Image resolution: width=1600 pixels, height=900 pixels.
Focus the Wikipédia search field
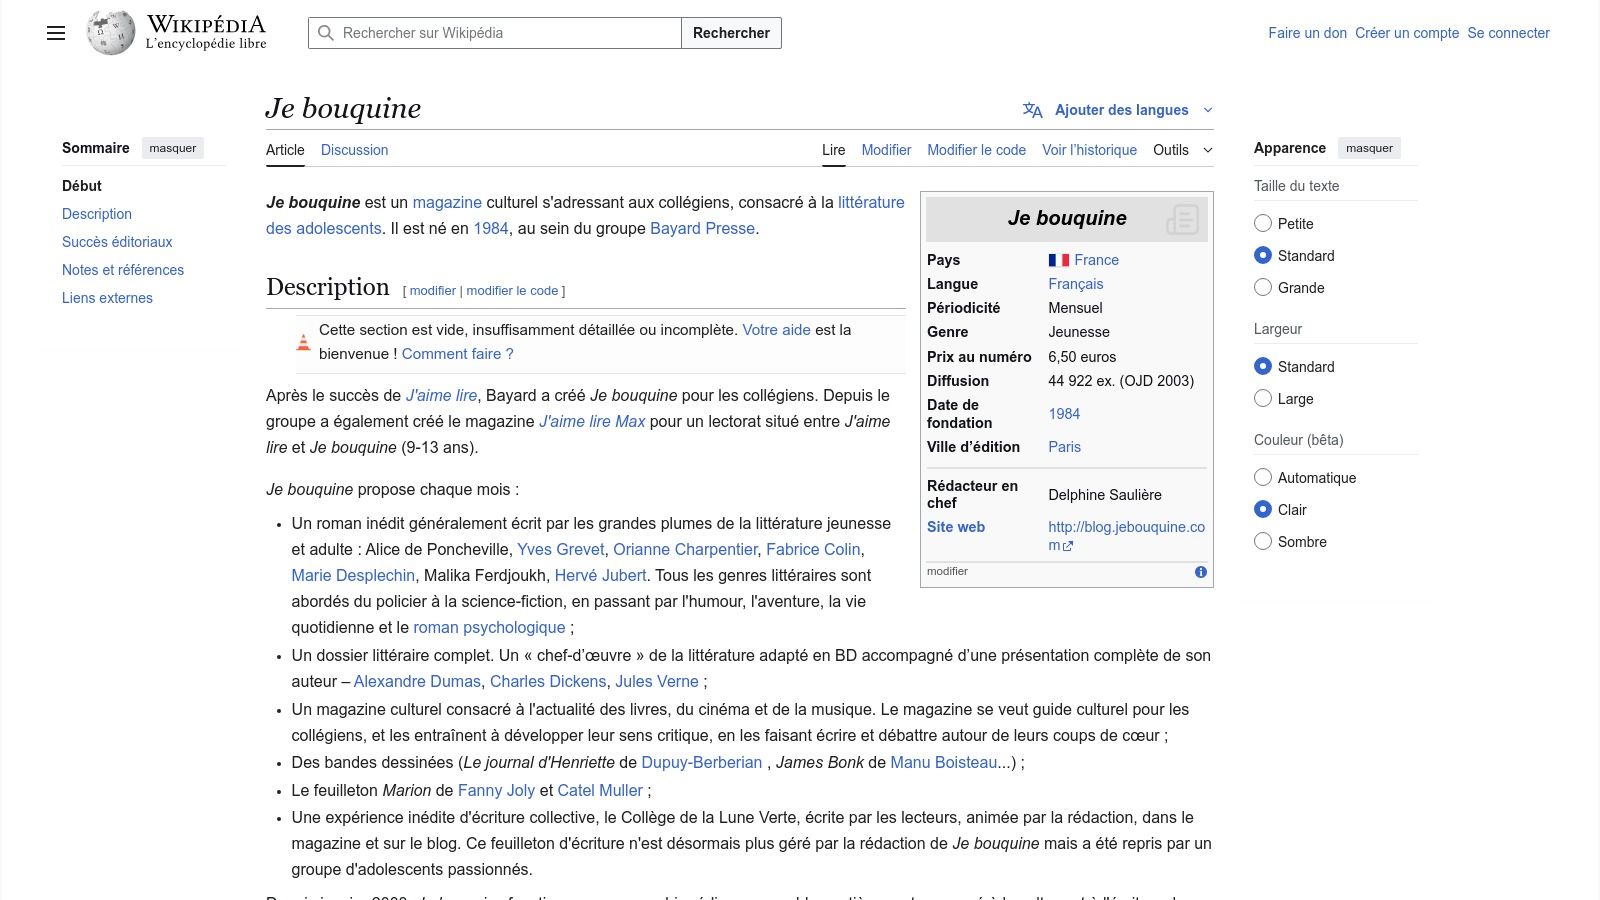point(495,33)
